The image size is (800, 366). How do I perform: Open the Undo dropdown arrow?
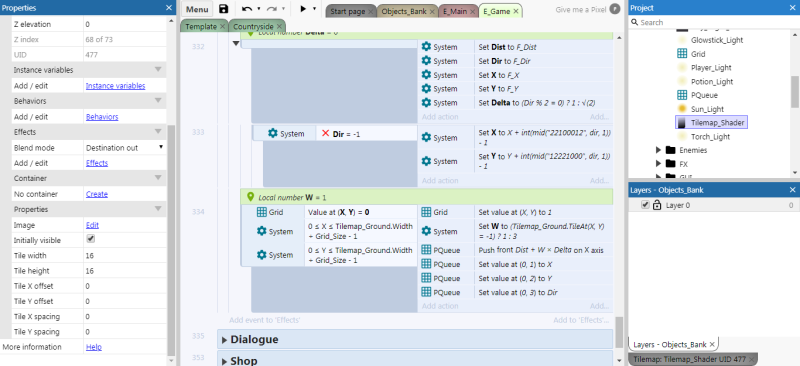tap(259, 9)
